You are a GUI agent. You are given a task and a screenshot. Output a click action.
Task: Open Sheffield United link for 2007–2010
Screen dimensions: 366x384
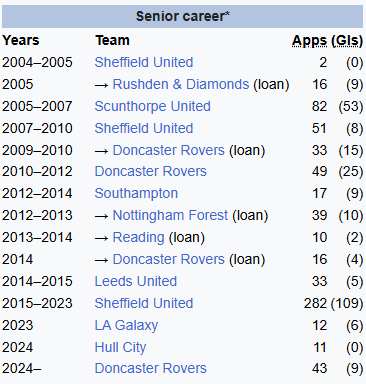pos(144,128)
